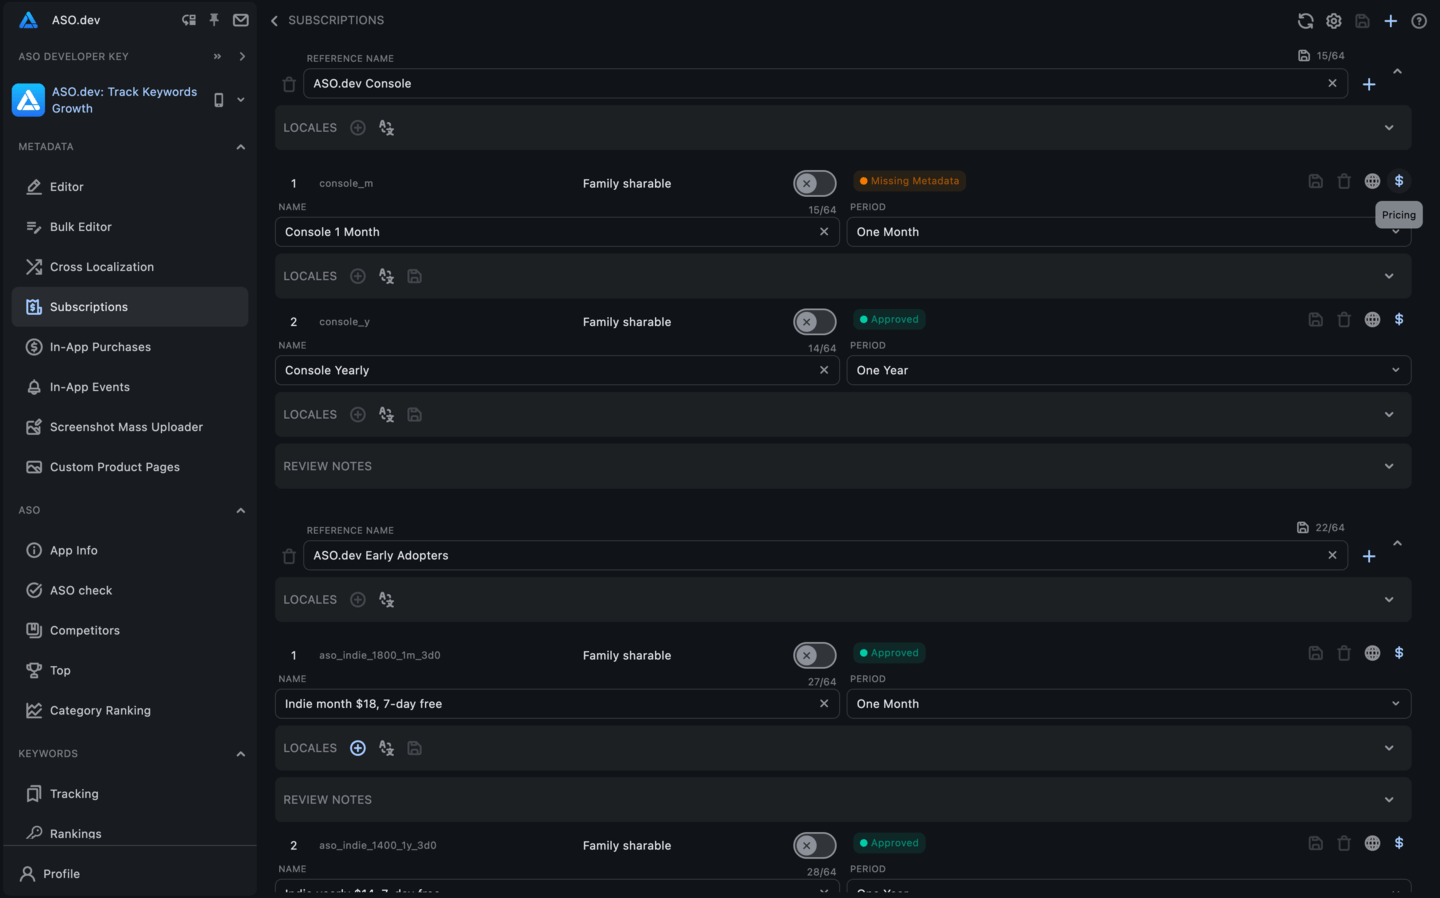
Task: Collapse the Metadata sidebar section
Action: coord(240,147)
